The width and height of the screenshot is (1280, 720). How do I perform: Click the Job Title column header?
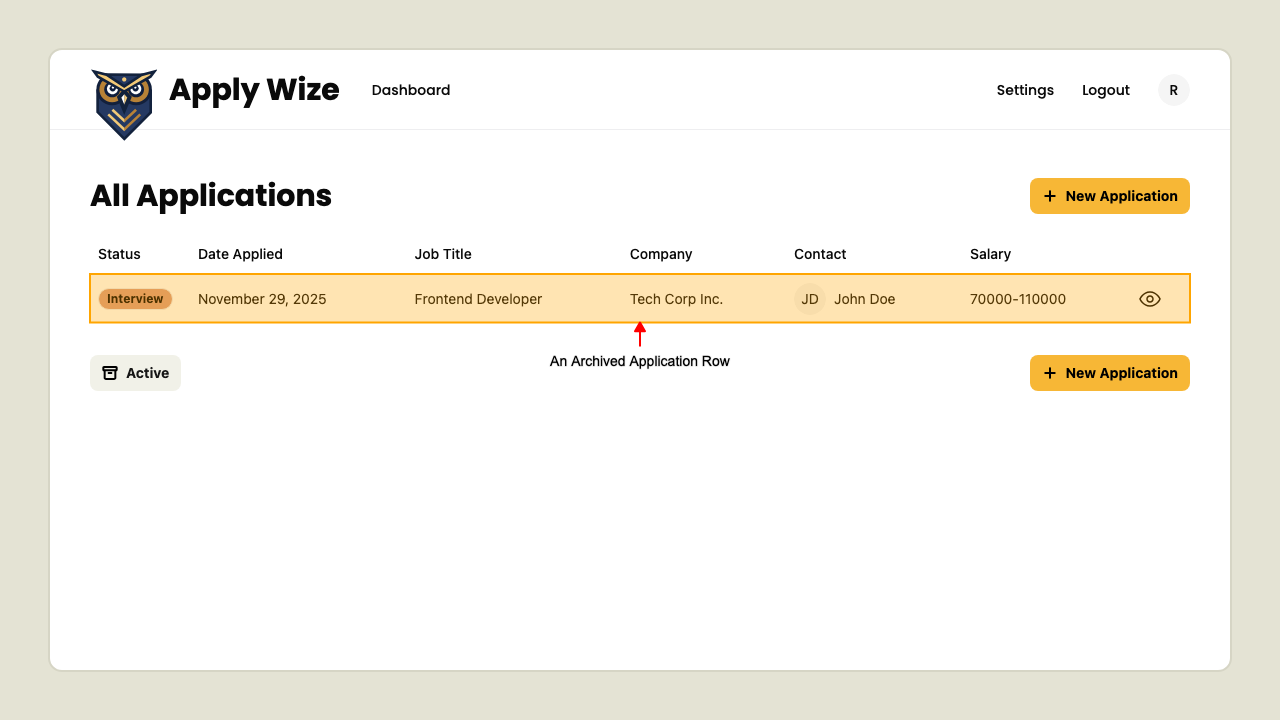pyautogui.click(x=443, y=254)
